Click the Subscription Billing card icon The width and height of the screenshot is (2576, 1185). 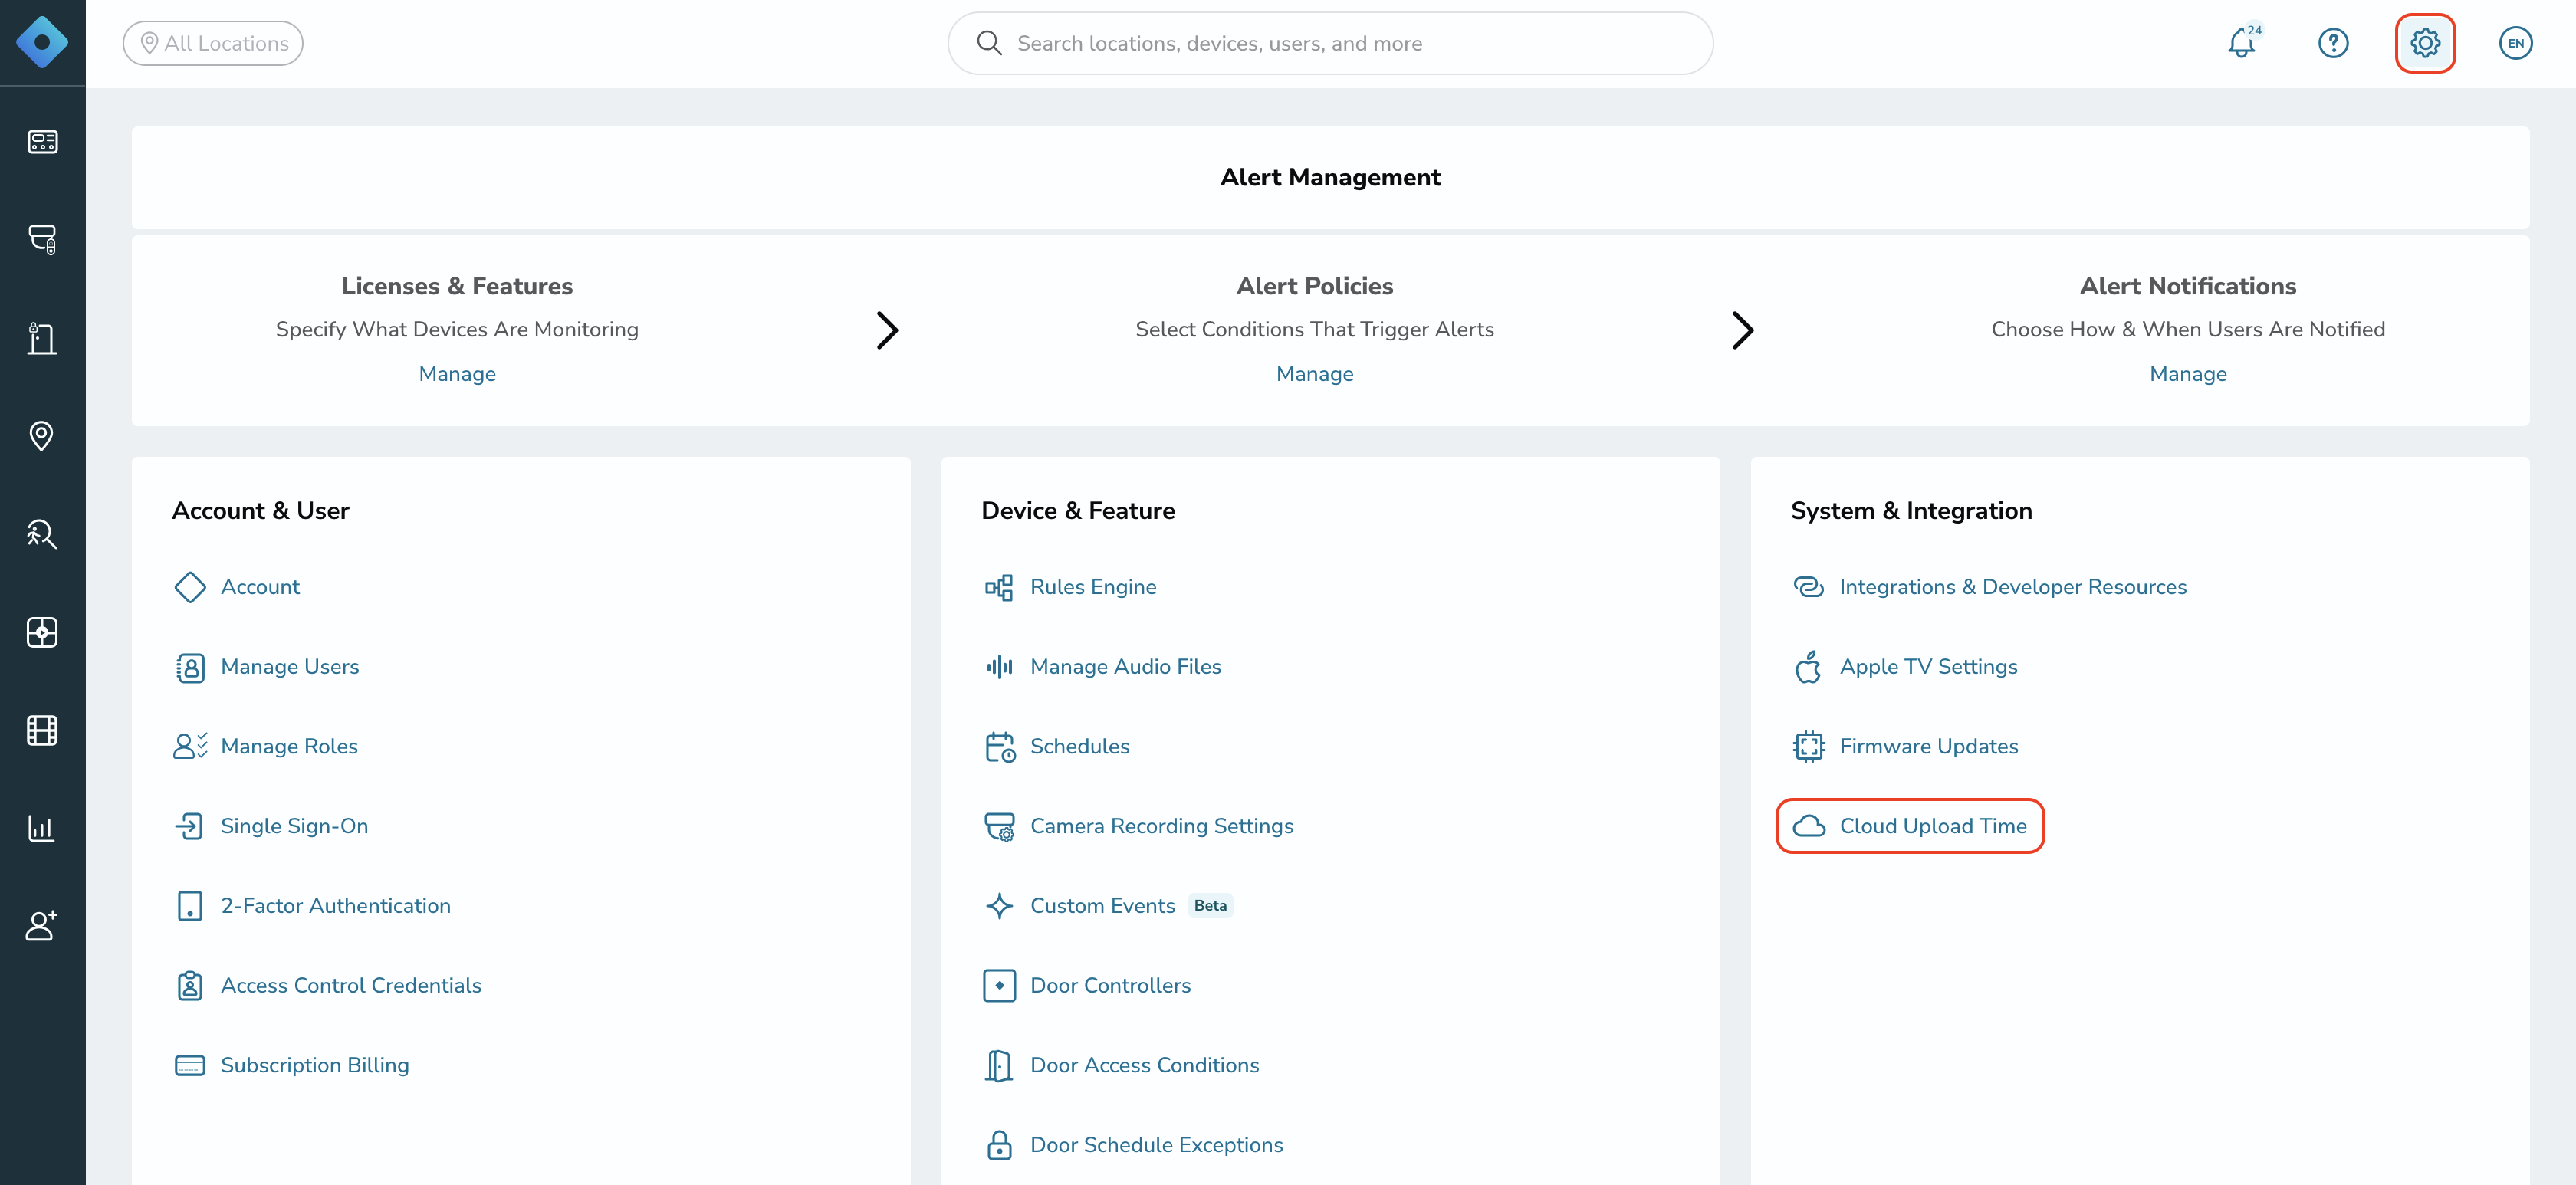point(190,1065)
